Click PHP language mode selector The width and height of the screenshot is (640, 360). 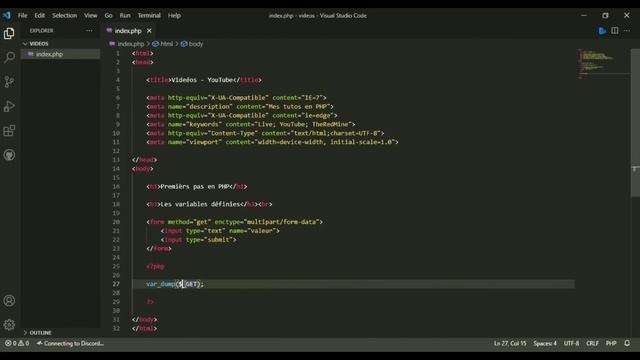point(611,343)
